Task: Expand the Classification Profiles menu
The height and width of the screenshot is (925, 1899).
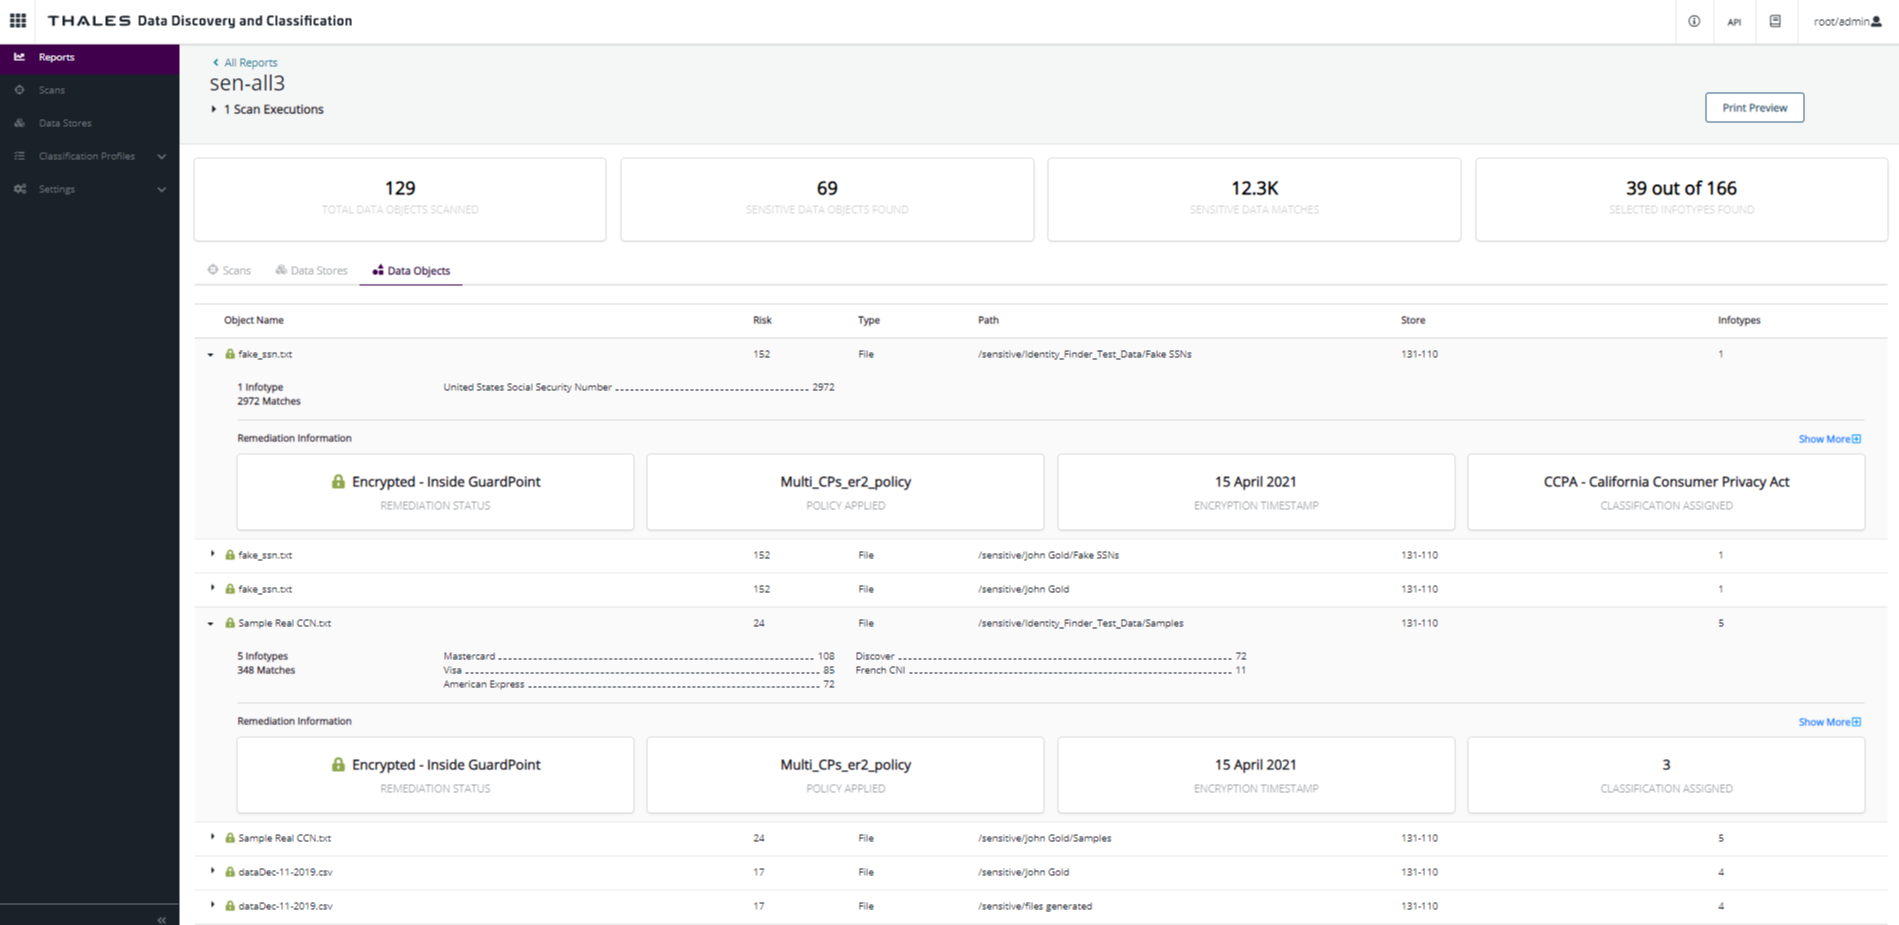Action: coord(161,156)
